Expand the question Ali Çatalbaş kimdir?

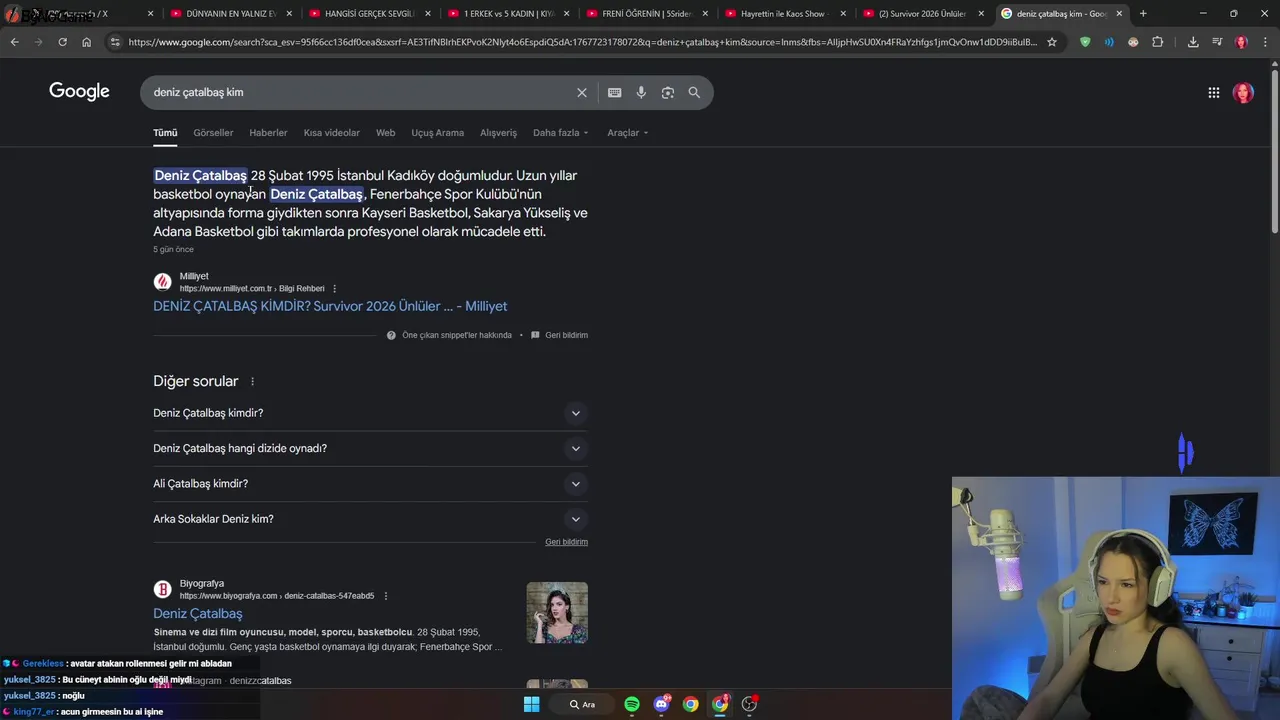370,484
